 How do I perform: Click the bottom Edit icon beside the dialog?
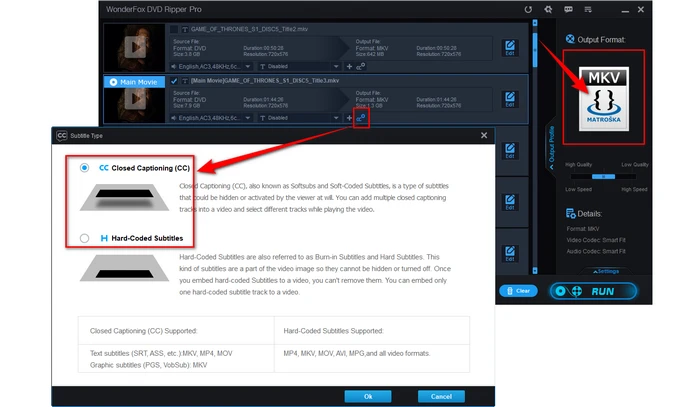(510, 253)
